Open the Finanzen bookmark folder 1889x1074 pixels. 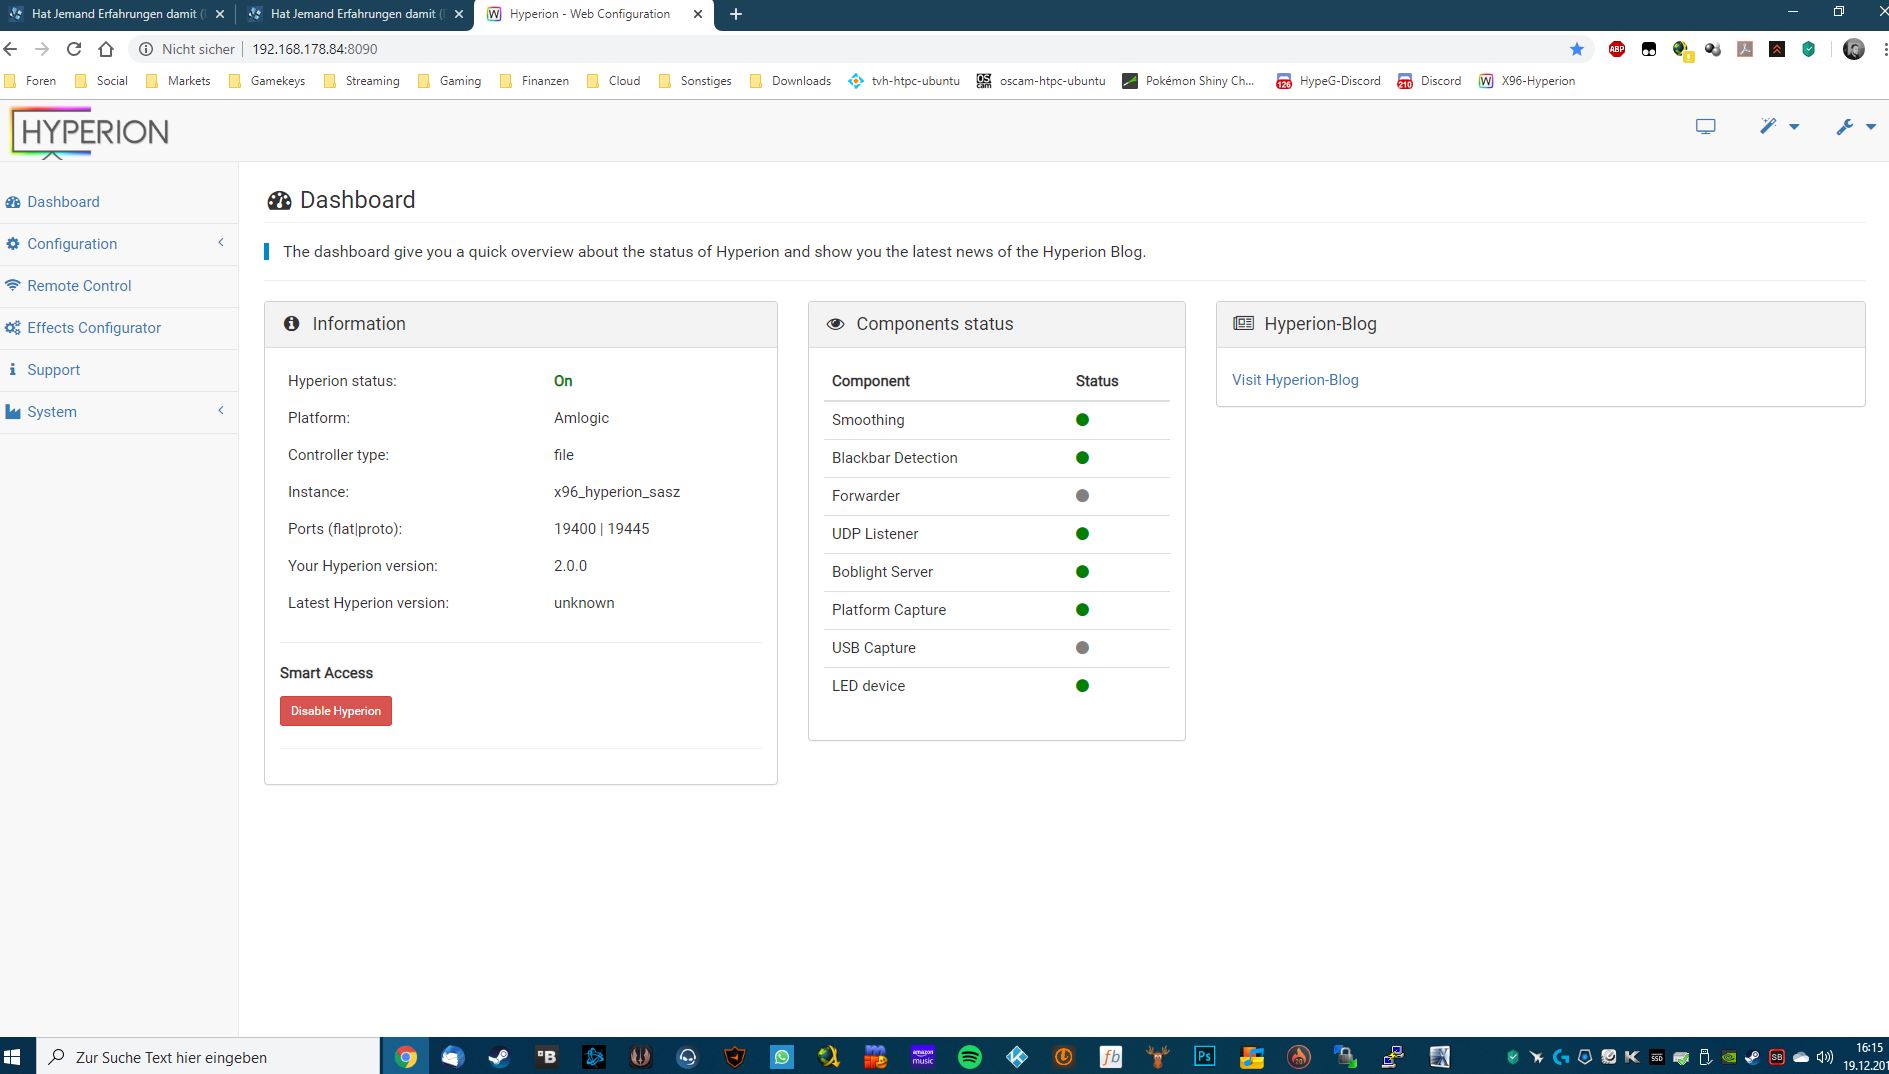click(535, 81)
